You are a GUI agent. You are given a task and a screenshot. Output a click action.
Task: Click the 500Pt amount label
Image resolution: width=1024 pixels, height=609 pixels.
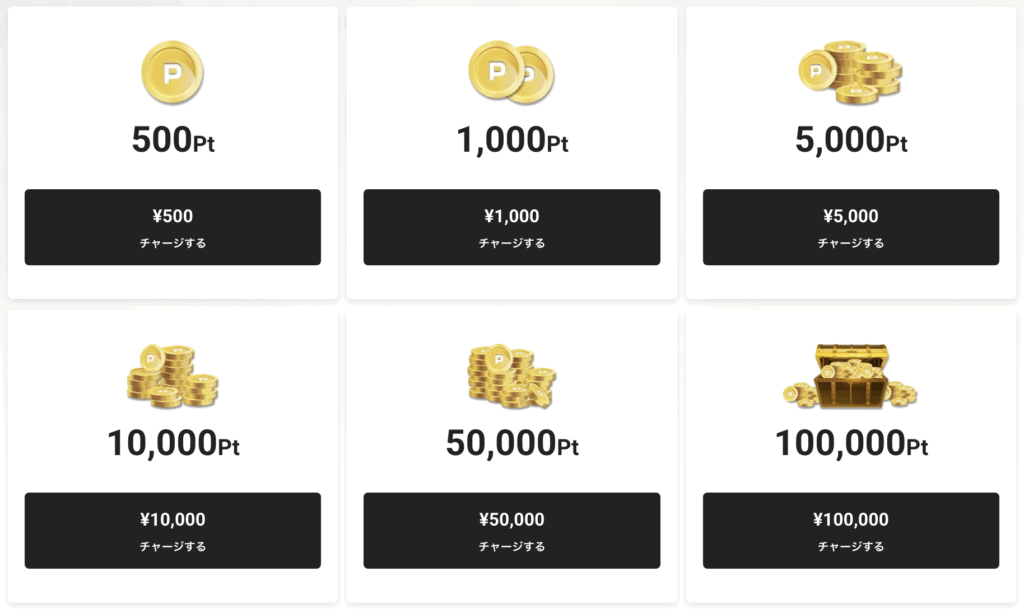(x=173, y=140)
